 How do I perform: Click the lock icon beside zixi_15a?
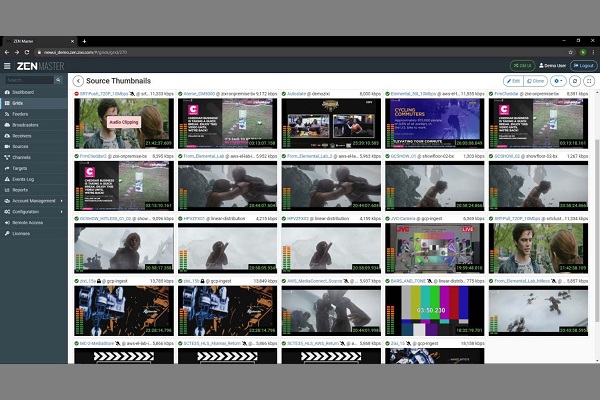[x=99, y=281]
